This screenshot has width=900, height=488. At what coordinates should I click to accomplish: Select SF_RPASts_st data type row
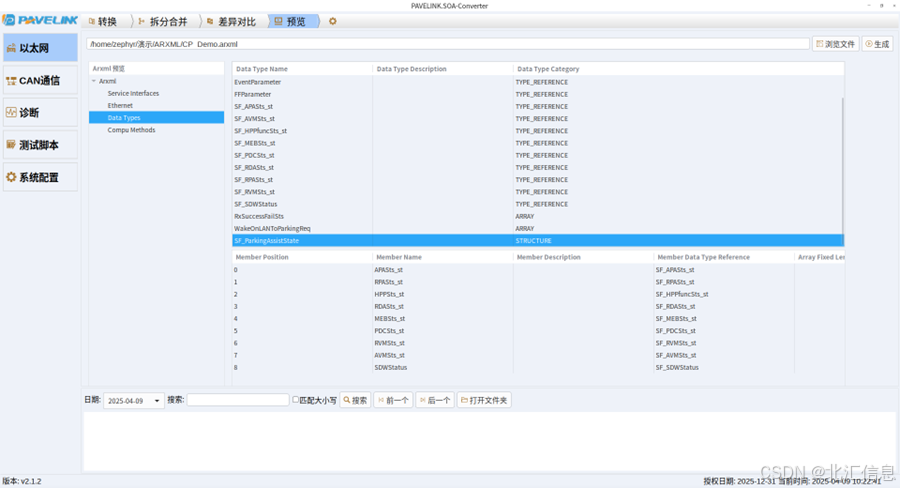tap(537, 180)
